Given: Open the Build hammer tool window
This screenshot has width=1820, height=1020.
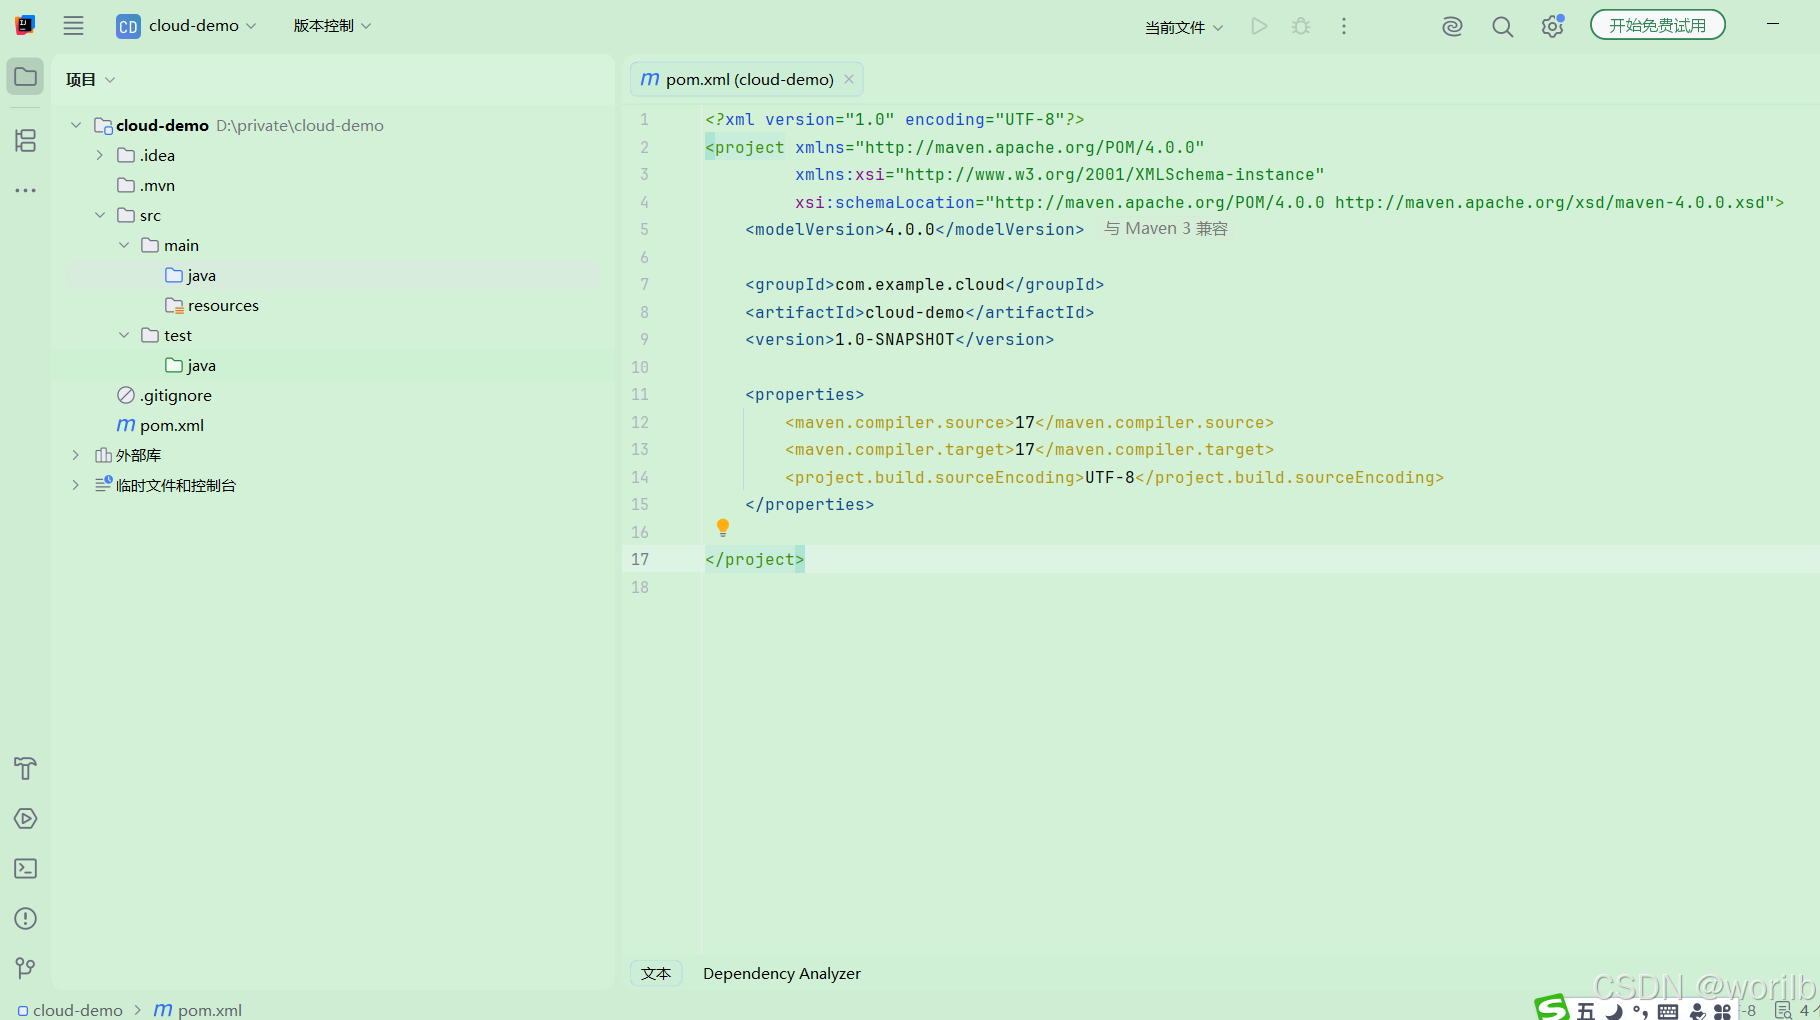Looking at the screenshot, I should tap(25, 768).
